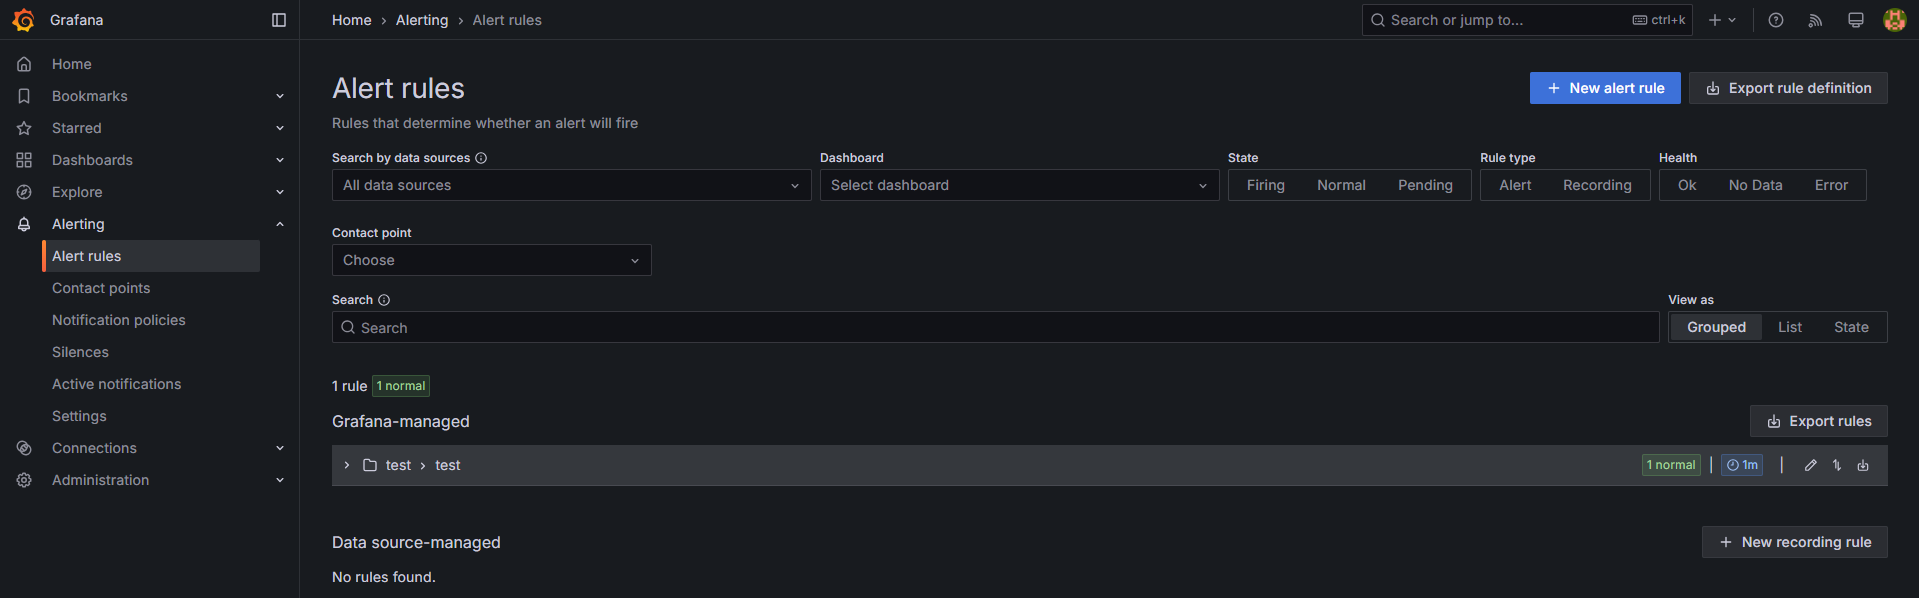Click Export rule definition button
1919x598 pixels.
pos(1788,88)
